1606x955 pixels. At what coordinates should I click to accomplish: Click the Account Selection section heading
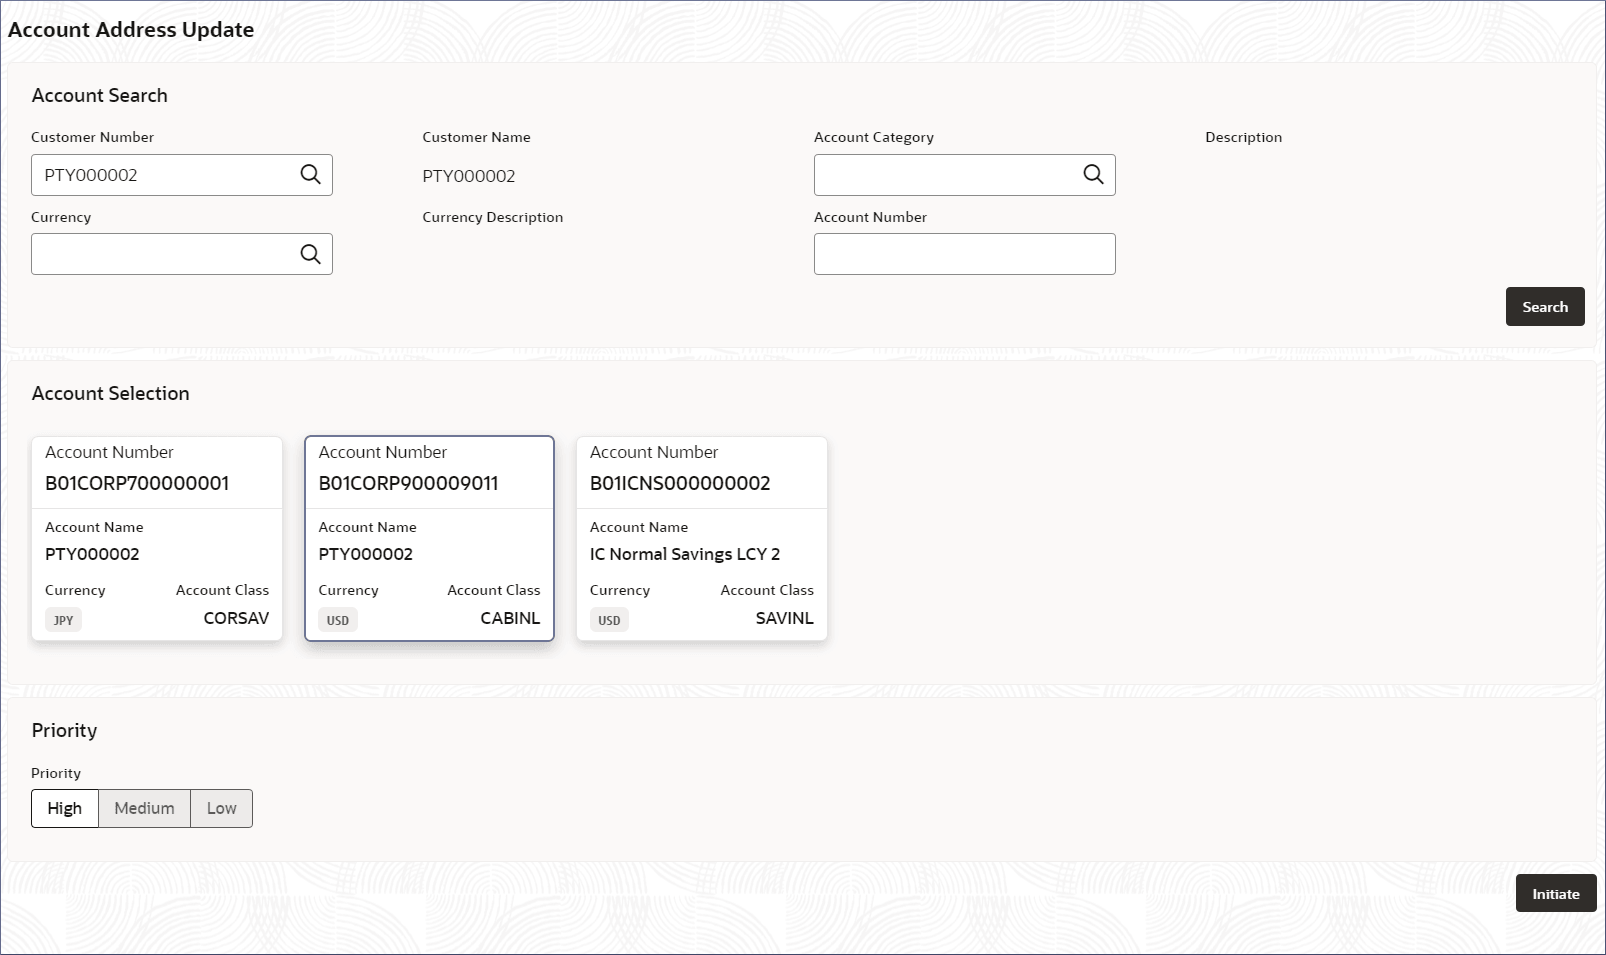tap(111, 393)
